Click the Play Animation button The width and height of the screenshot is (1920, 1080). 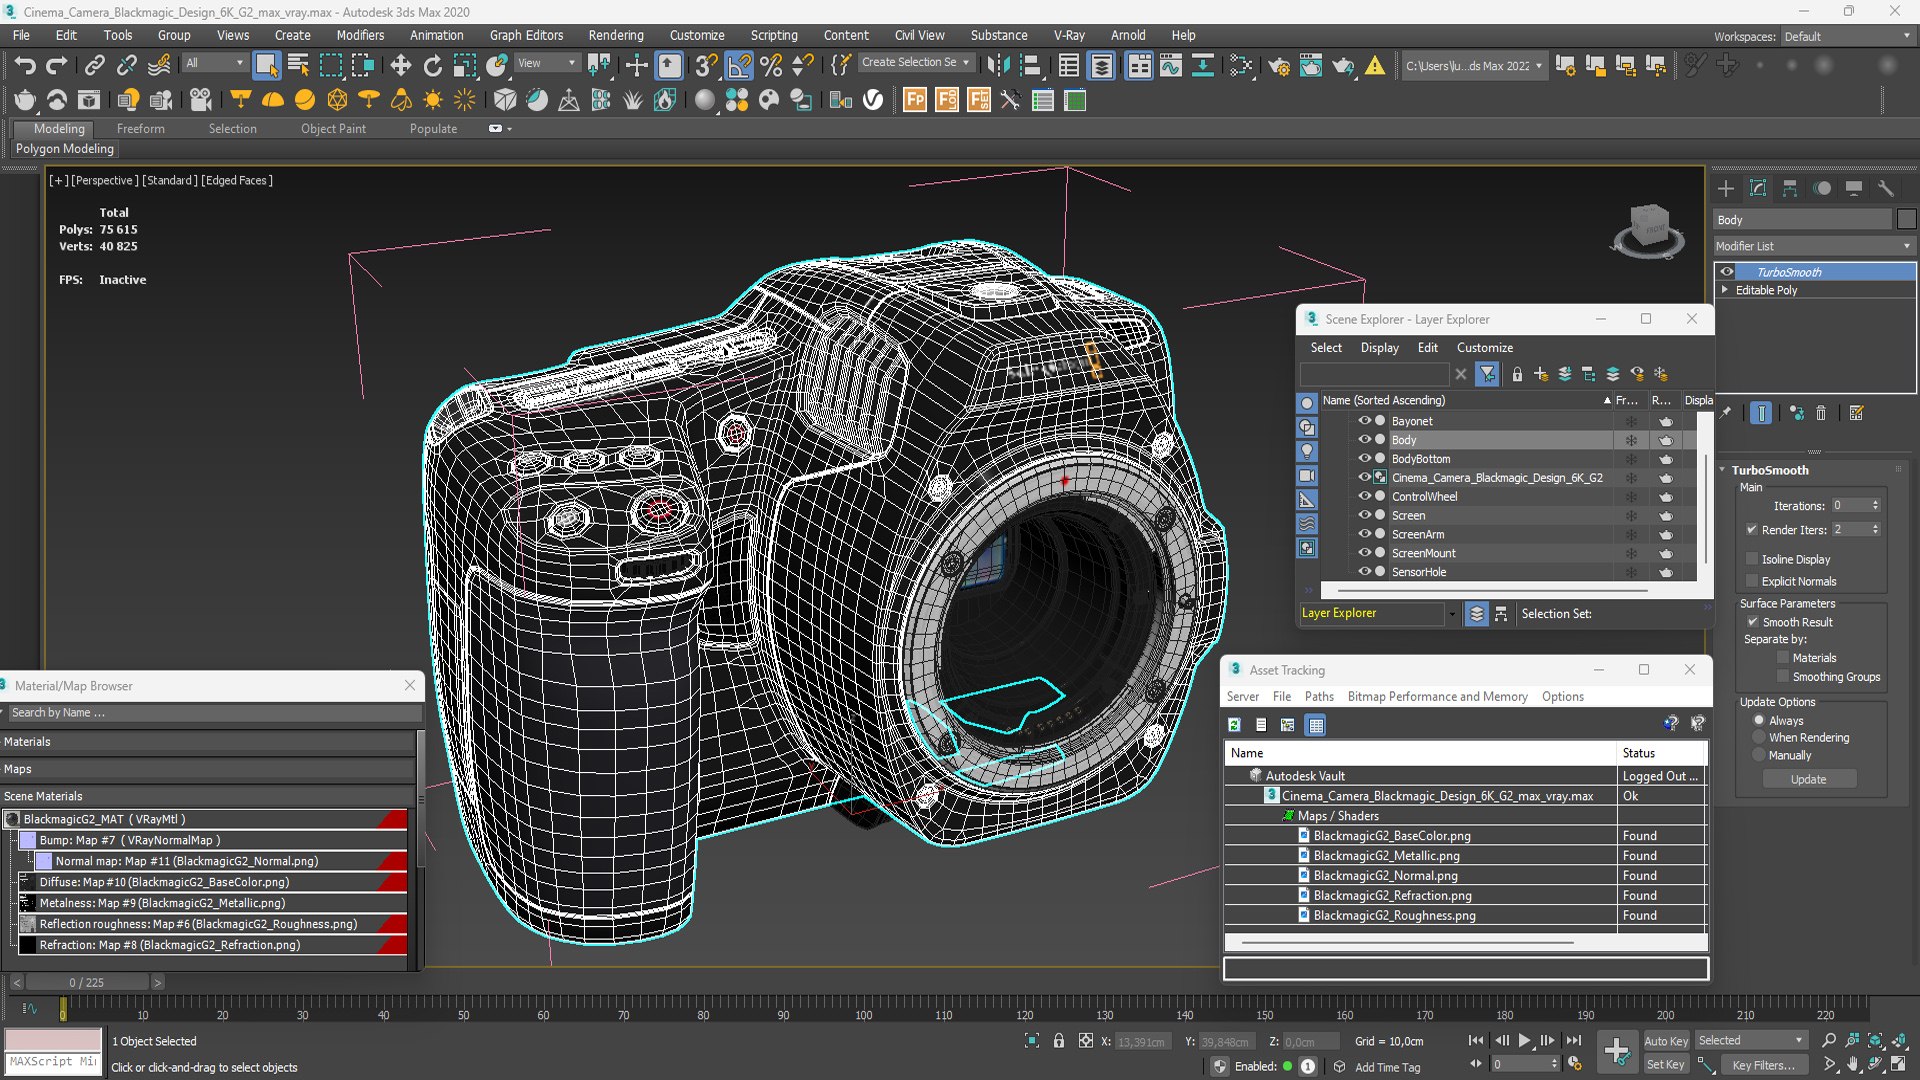pyautogui.click(x=1524, y=1040)
